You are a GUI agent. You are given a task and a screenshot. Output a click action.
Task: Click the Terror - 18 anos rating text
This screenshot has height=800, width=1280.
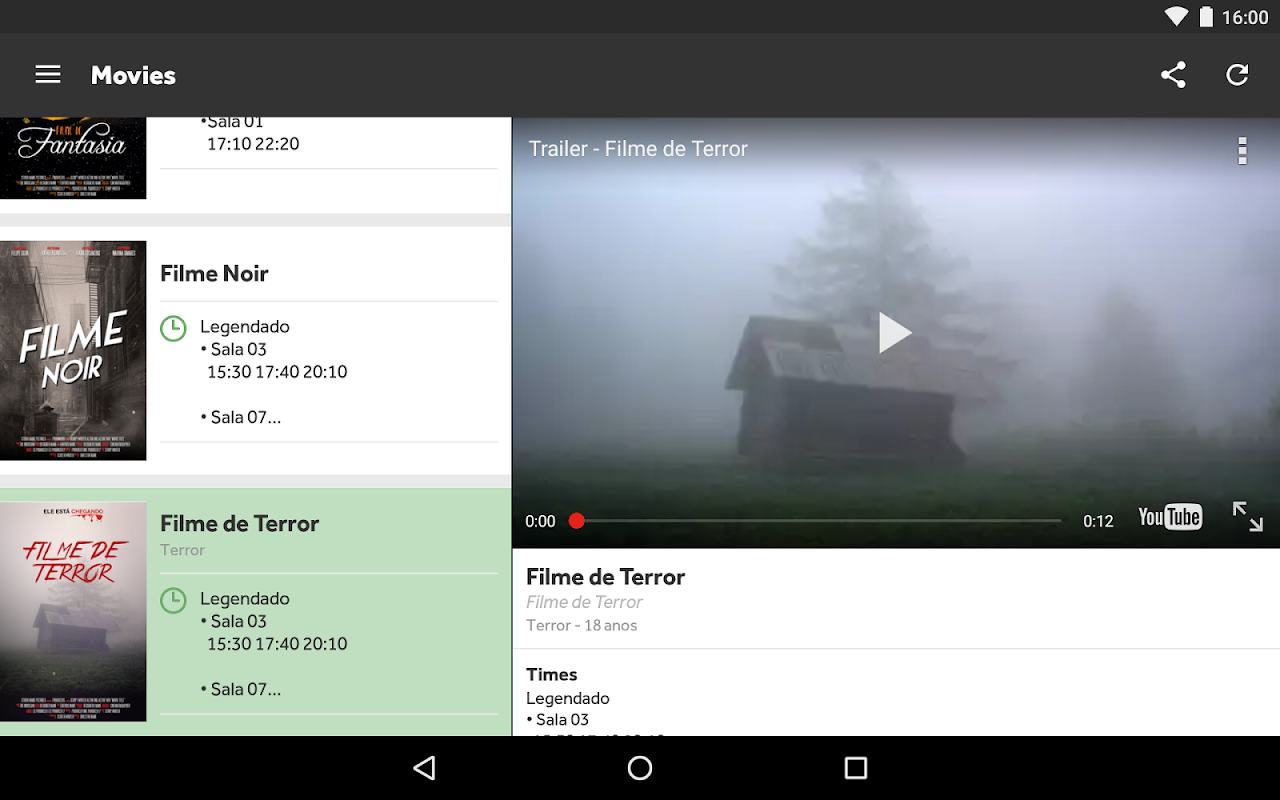pyautogui.click(x=581, y=625)
